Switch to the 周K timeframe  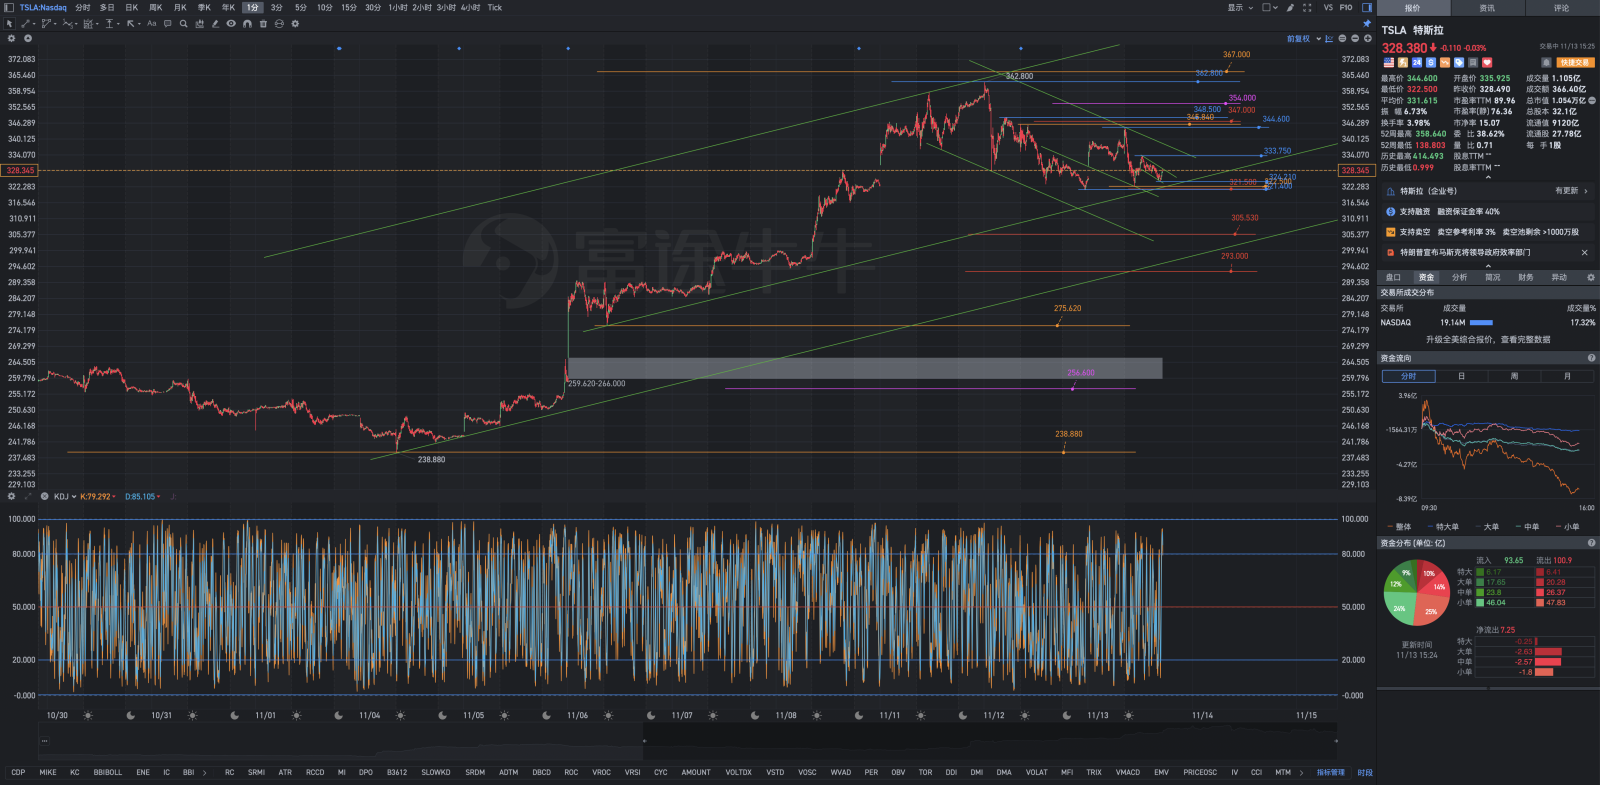coord(155,7)
